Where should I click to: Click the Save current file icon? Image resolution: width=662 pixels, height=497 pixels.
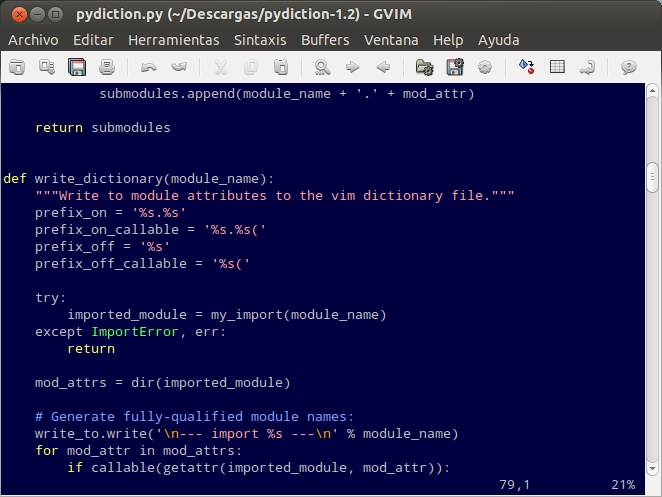(x=47, y=67)
